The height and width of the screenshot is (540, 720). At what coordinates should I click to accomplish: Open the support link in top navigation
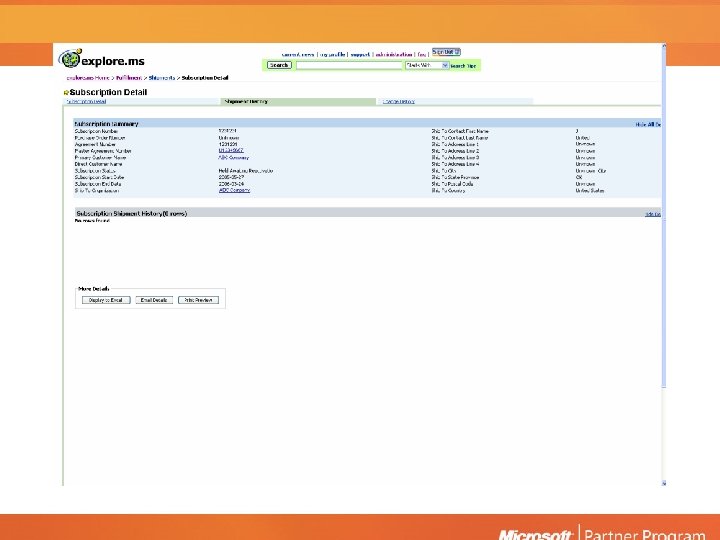pos(360,55)
